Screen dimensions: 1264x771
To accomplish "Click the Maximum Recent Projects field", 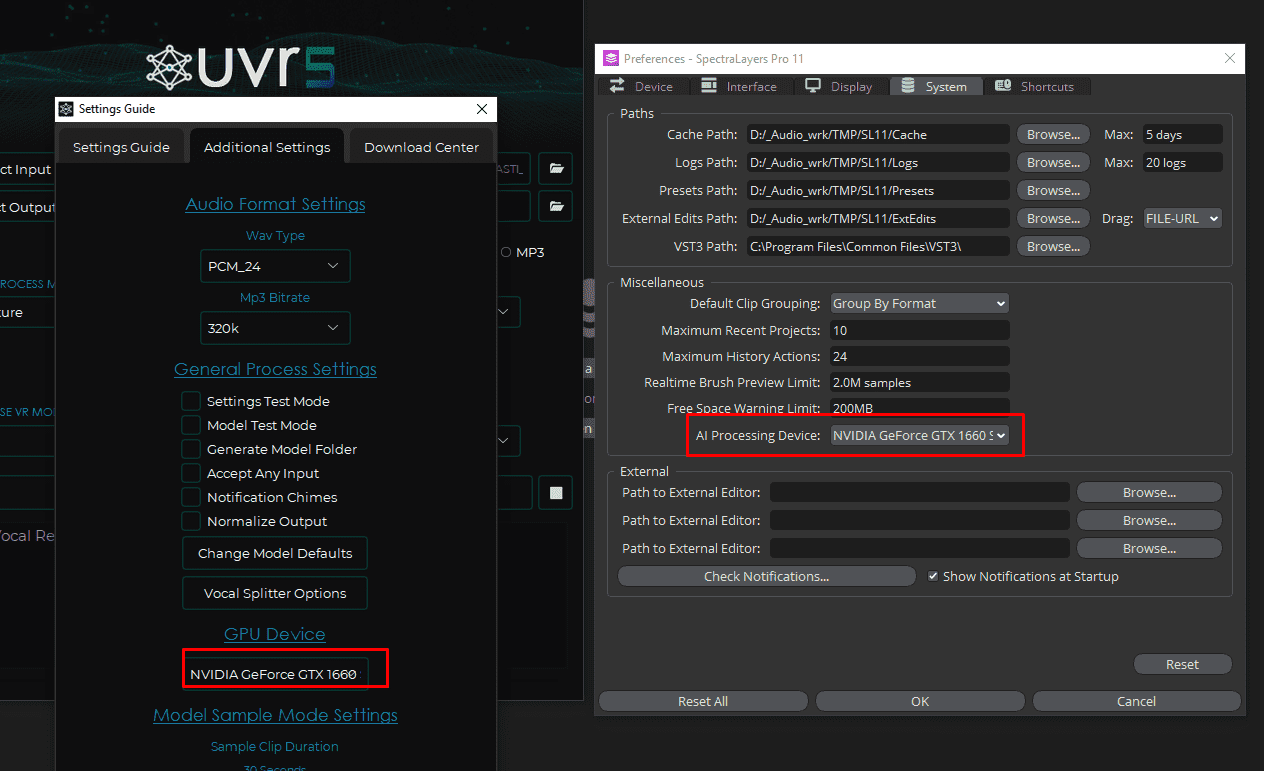I will tap(919, 330).
